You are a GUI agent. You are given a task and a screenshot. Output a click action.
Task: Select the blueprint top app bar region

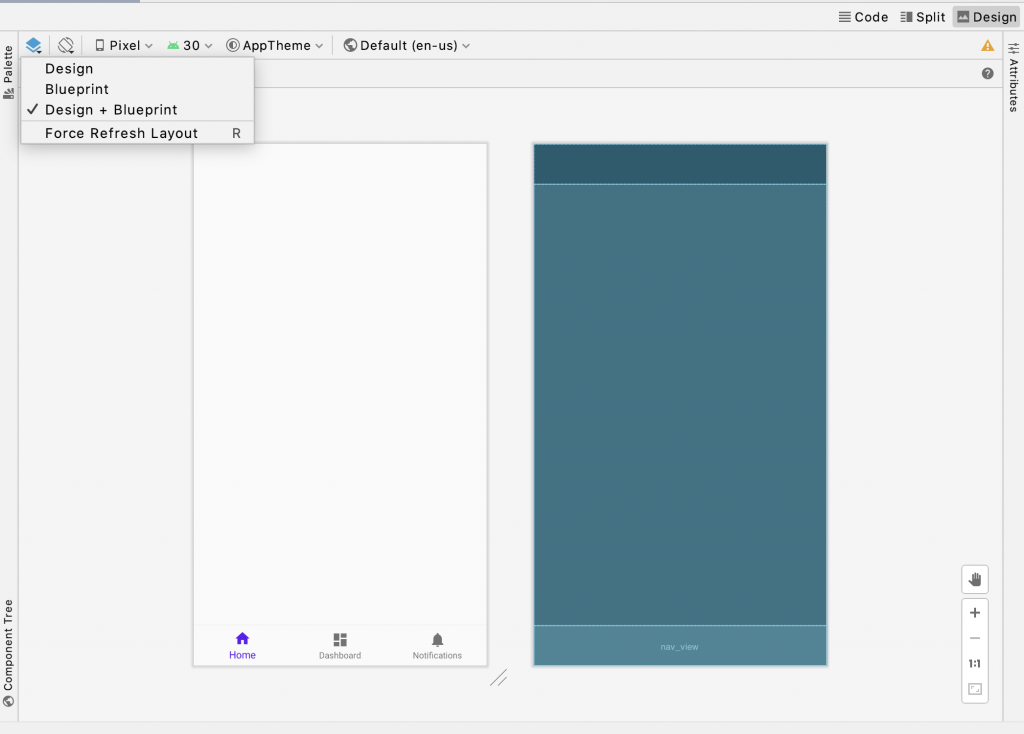coord(680,164)
